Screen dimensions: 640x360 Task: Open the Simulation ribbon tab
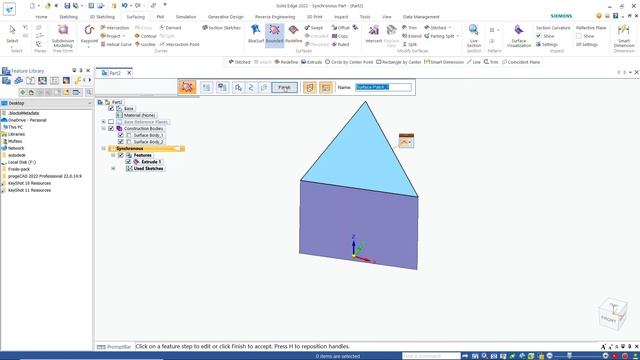(x=186, y=17)
